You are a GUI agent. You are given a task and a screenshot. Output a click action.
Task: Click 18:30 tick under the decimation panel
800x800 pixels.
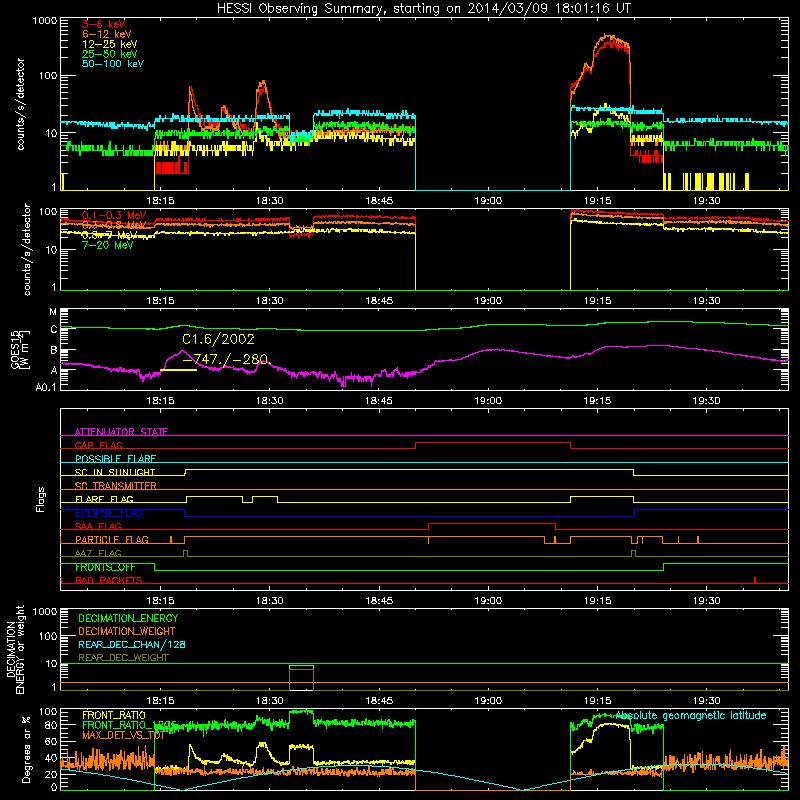click(269, 701)
